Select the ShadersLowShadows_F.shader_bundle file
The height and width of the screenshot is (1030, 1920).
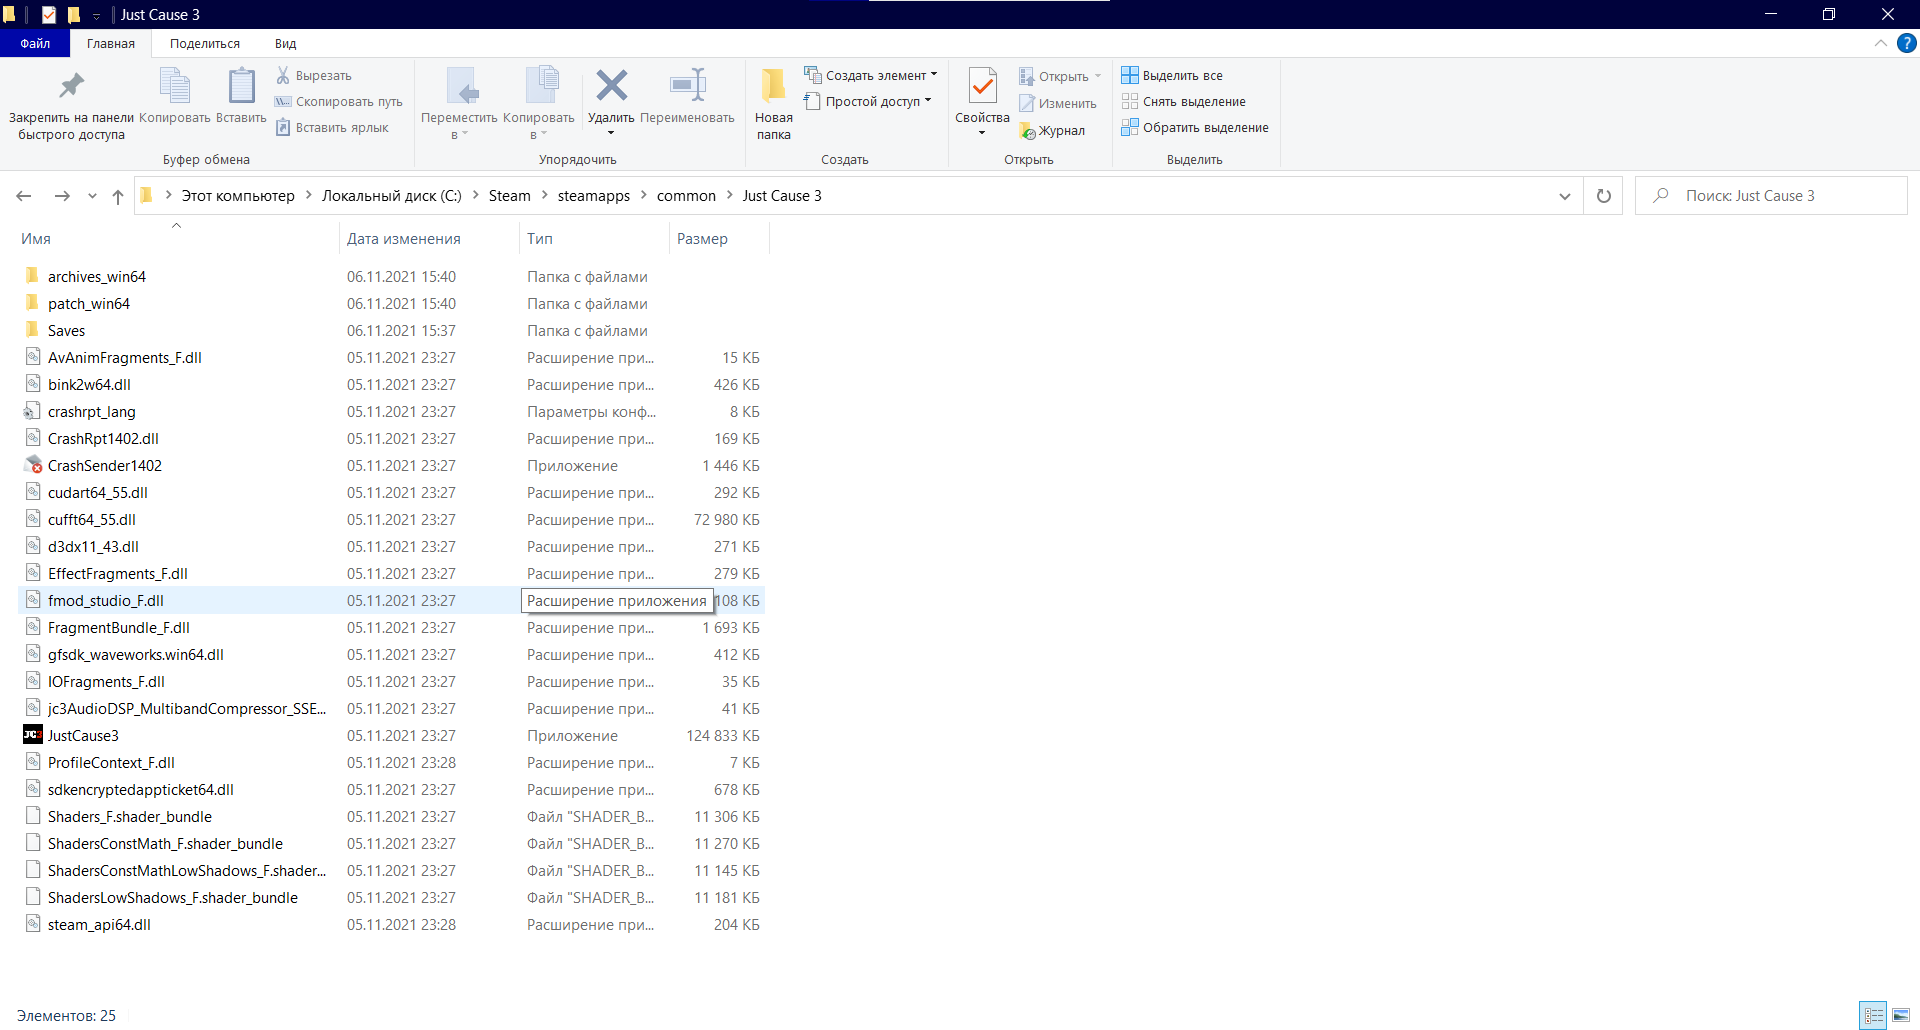tap(392, 897)
